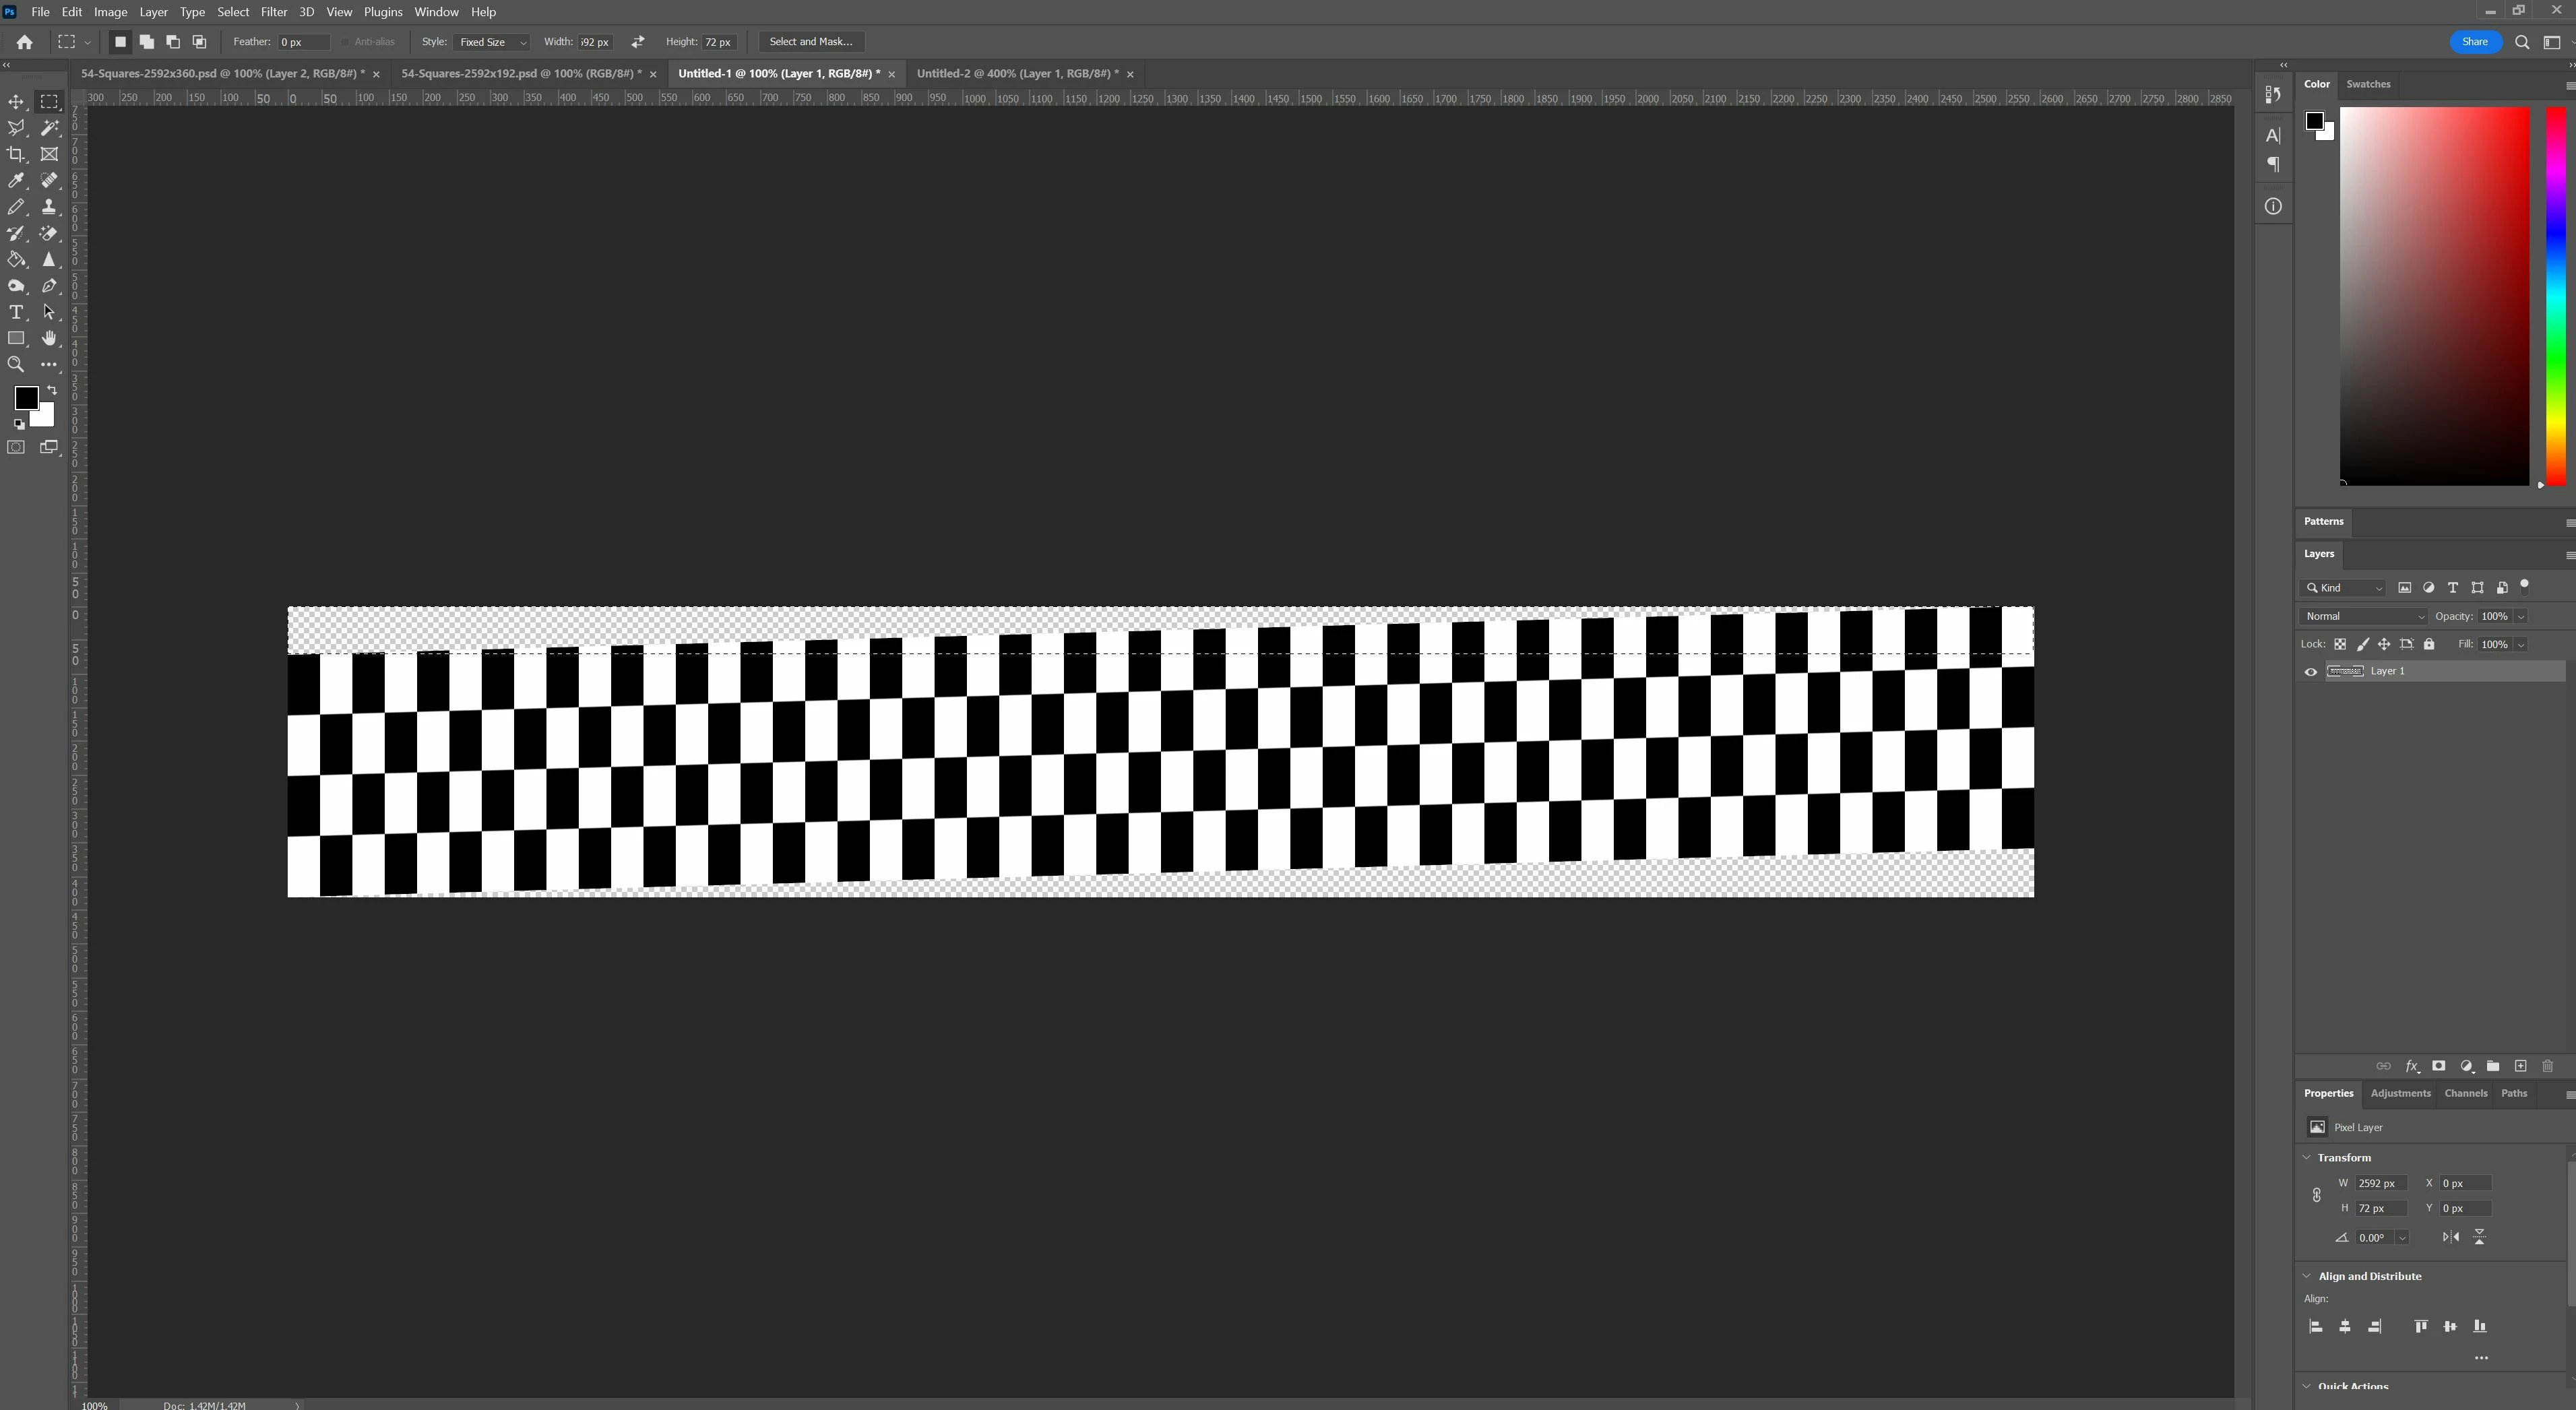Select the Paint Bucket tool
The height and width of the screenshot is (1410, 2576).
pos(16,259)
